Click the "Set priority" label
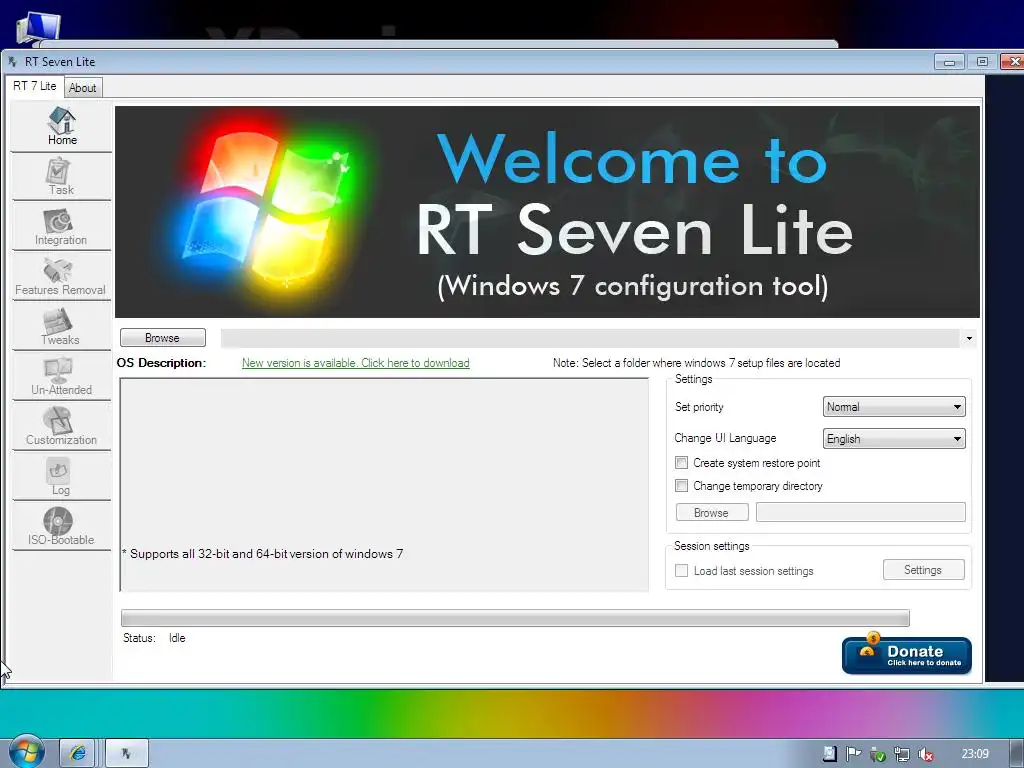This screenshot has height=768, width=1024. 699,407
